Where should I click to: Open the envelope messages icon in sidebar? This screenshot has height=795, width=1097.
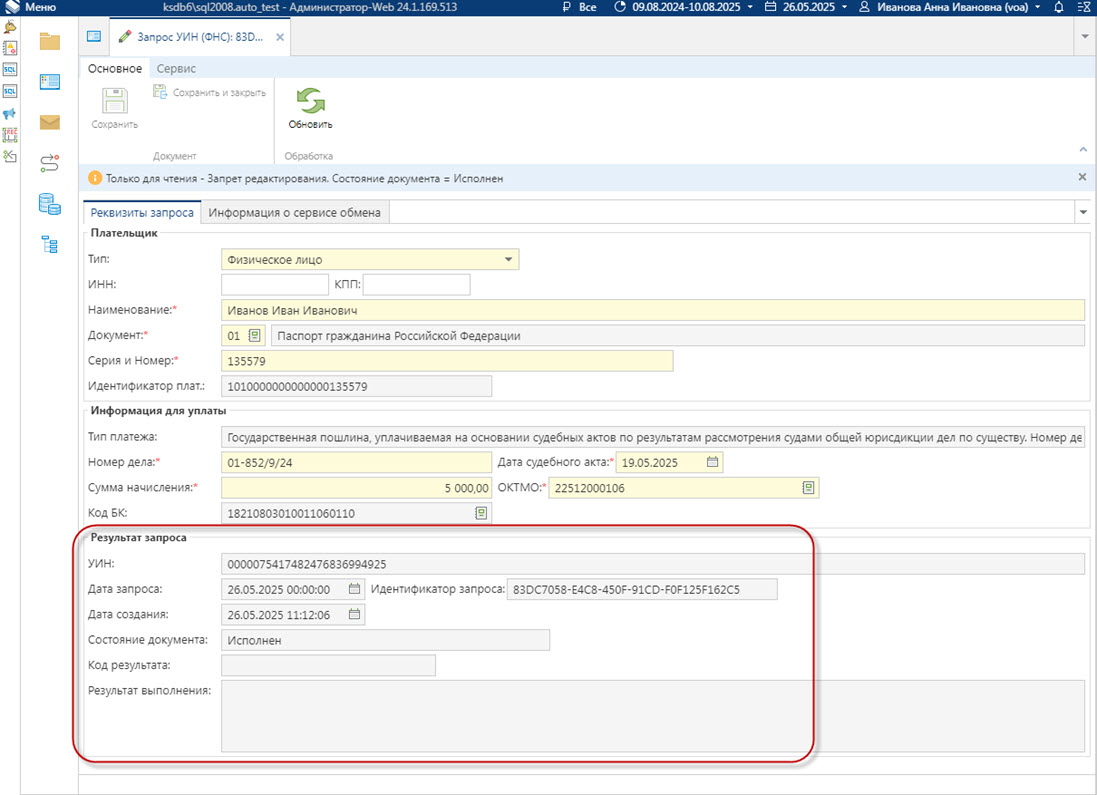coord(50,122)
